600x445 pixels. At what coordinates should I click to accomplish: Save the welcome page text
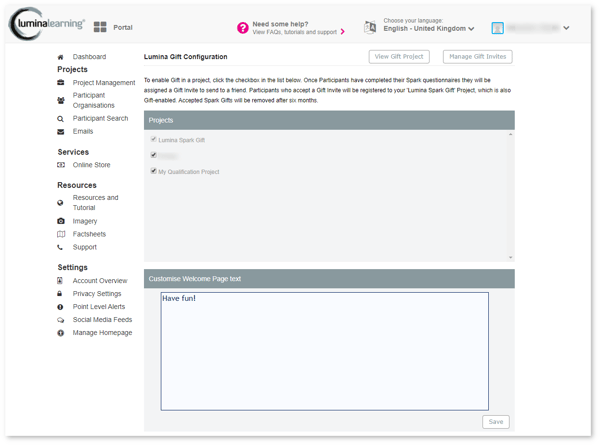pyautogui.click(x=496, y=422)
